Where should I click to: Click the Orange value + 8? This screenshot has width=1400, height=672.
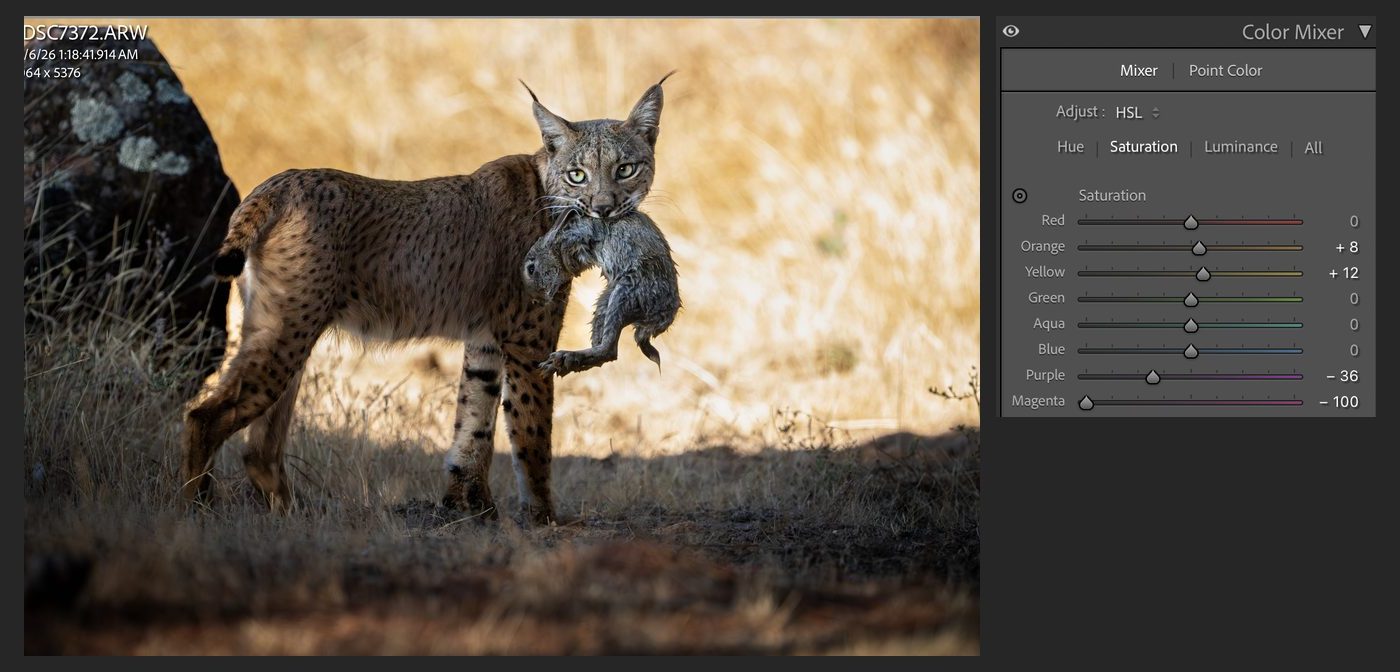(1347, 247)
